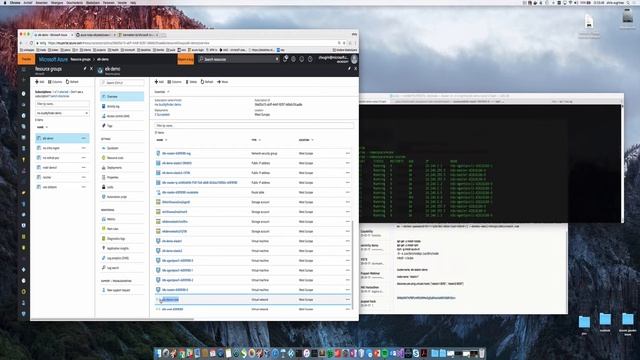Open Access control (IAM) menu item
The height and width of the screenshot is (360, 640).
point(122,116)
